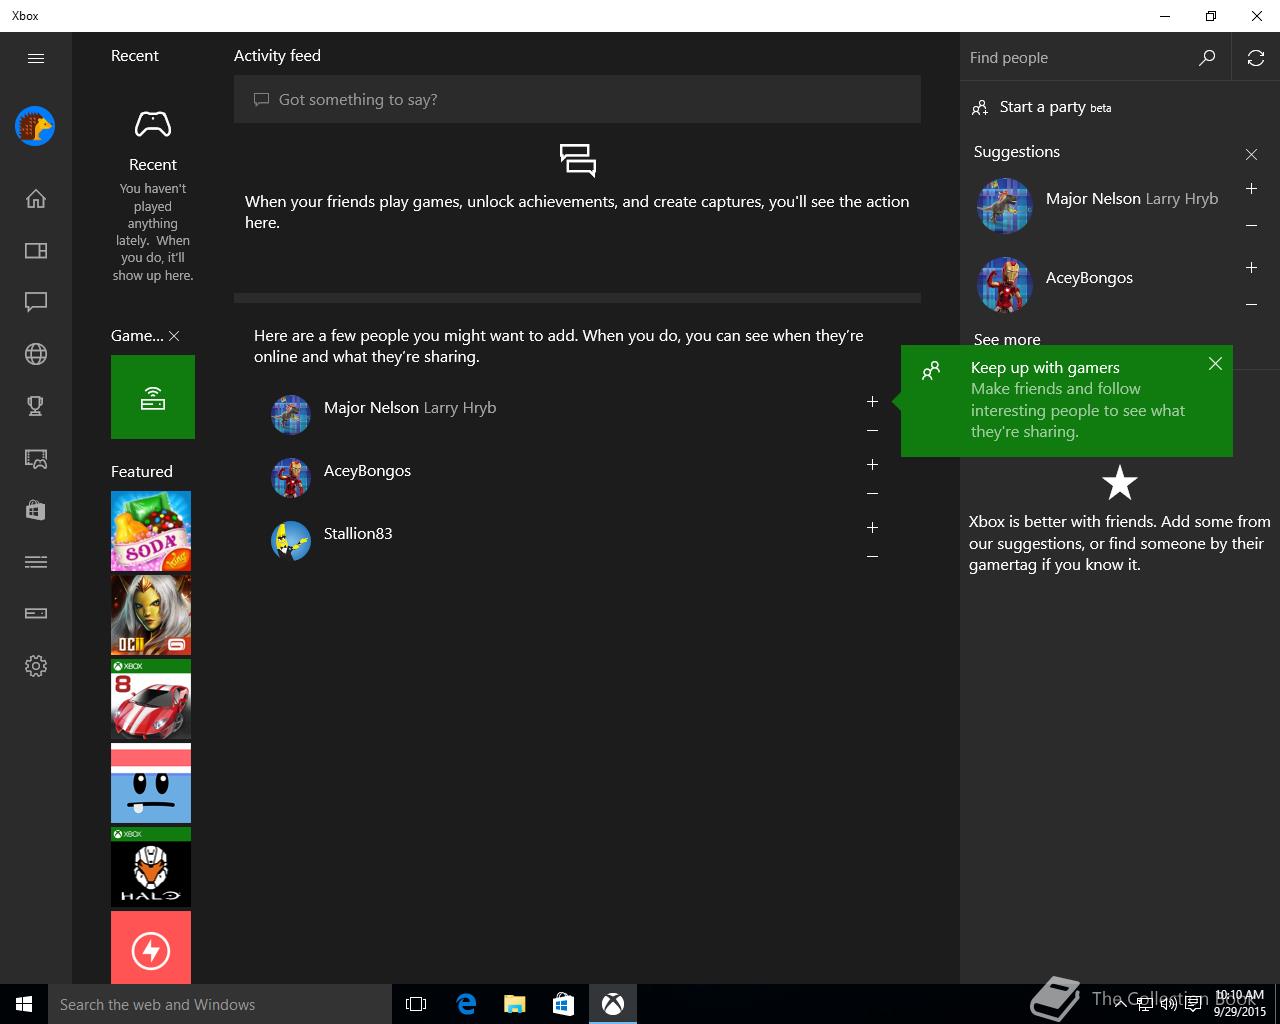
Task: Remove AceyBongos from Suggestions sidebar
Action: click(1251, 305)
